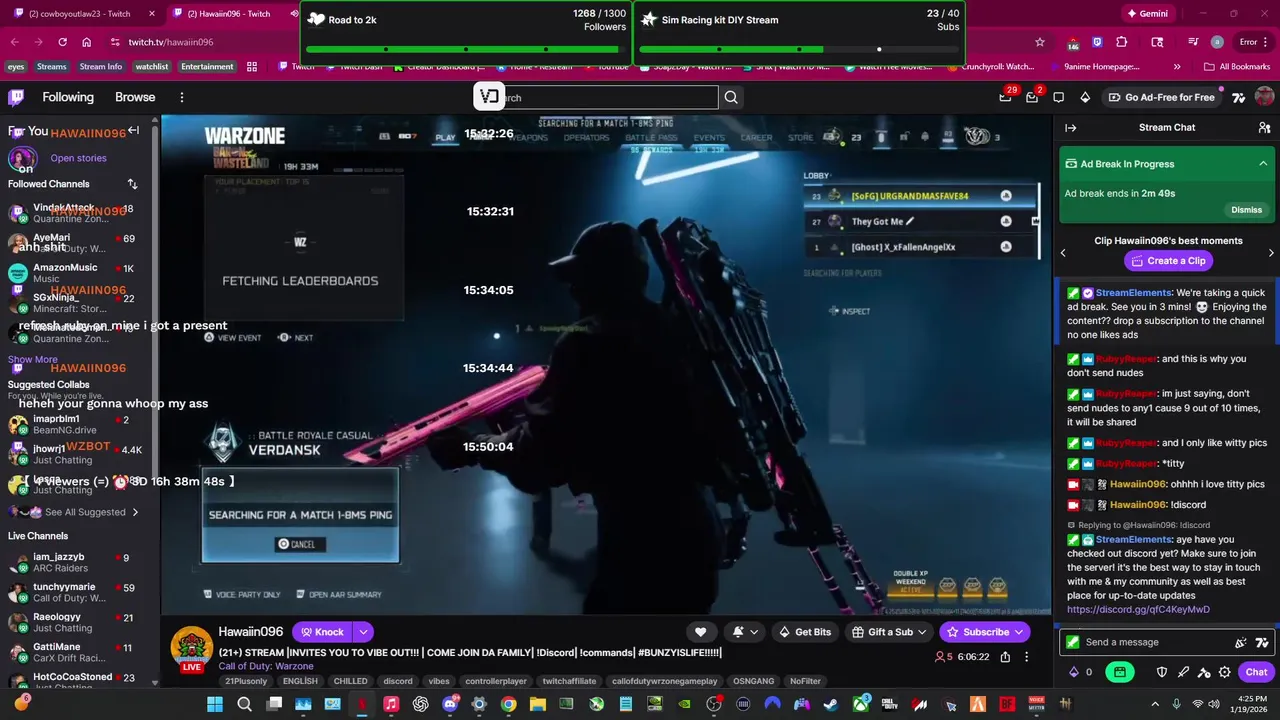Image resolution: width=1280 pixels, height=720 pixels.
Task: Open the Windows Start menu
Action: 215,705
